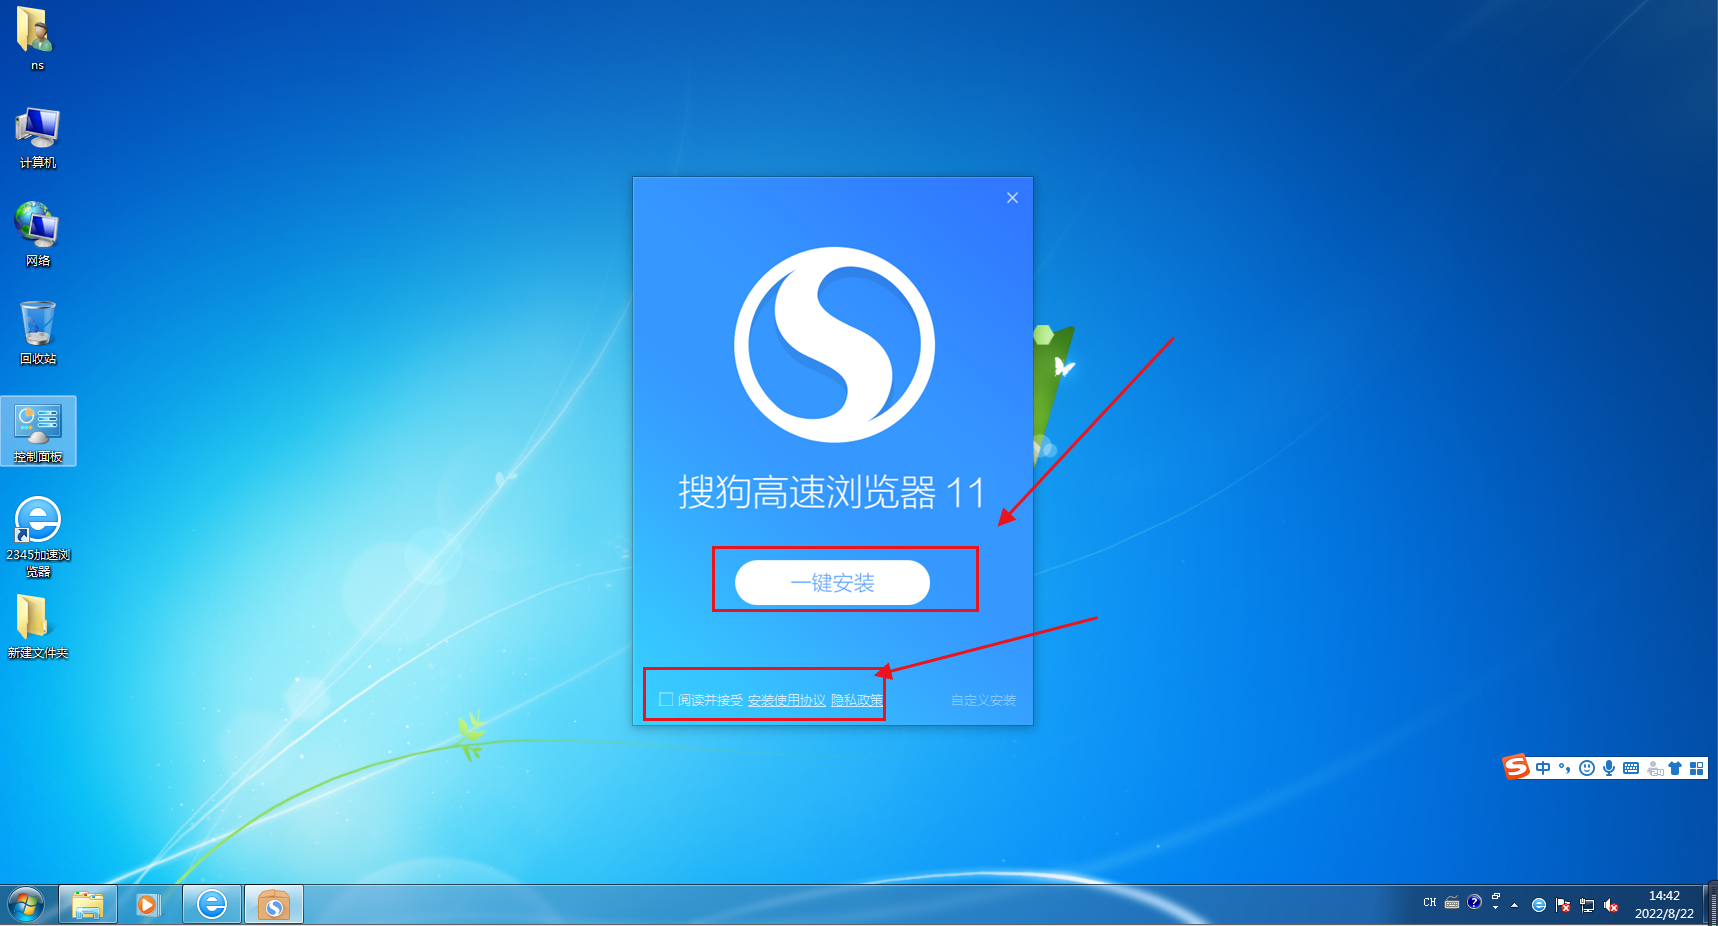Show hidden tray icons arrow
This screenshot has width=1718, height=926.
point(1515,905)
